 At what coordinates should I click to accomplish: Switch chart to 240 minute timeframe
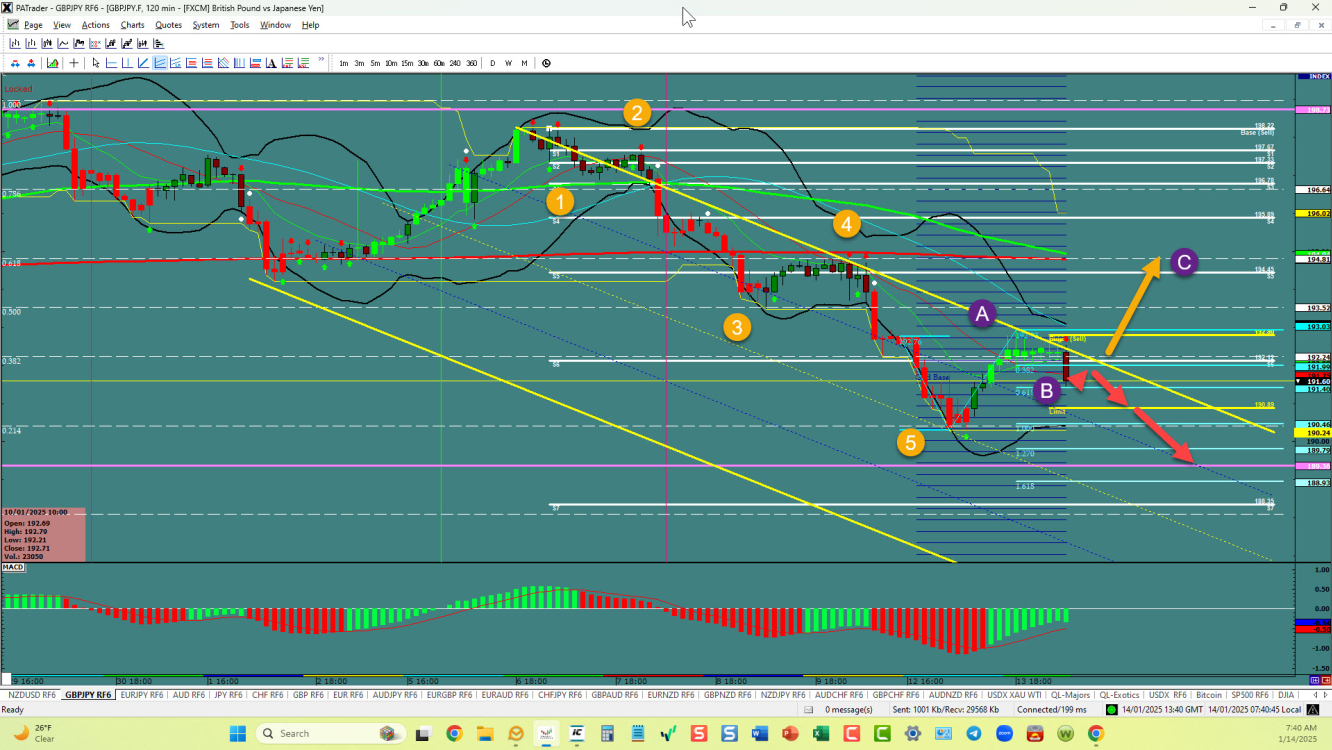click(455, 63)
